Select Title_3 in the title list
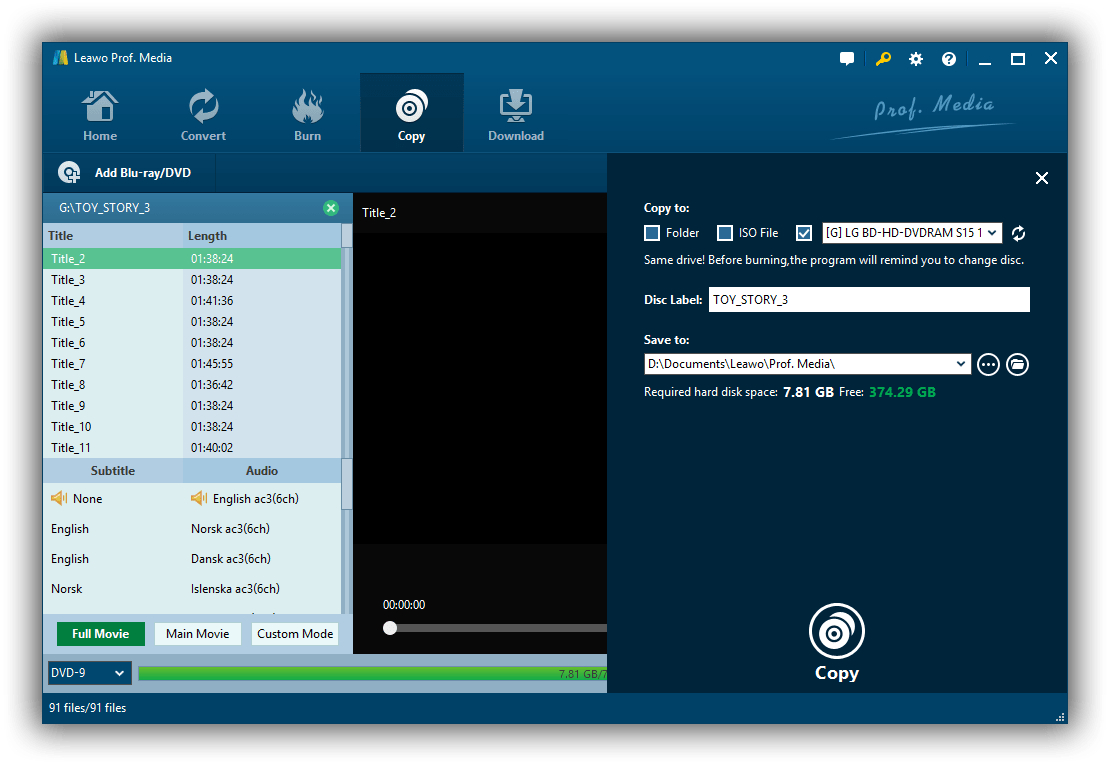This screenshot has width=1110, height=766. (192, 280)
